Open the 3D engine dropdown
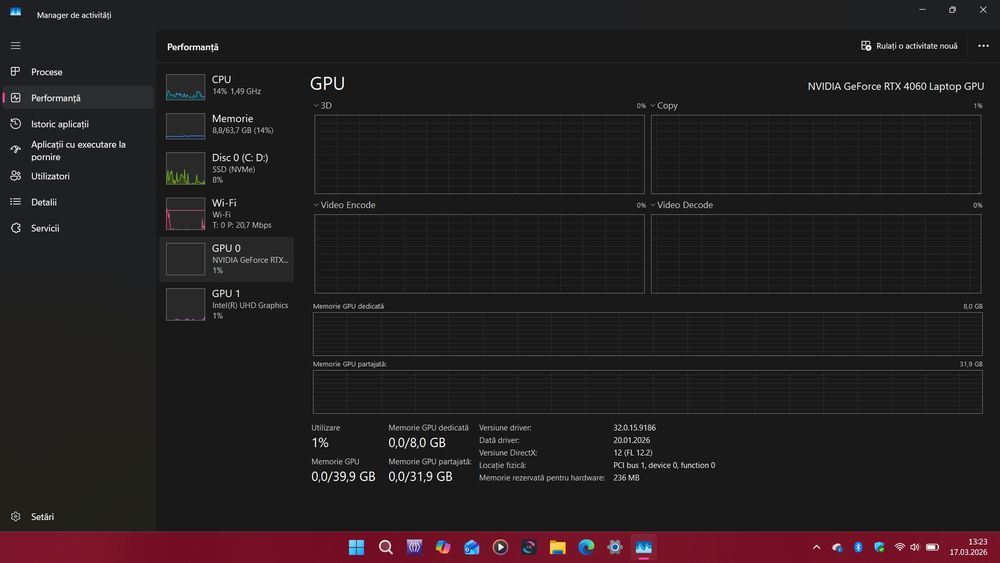Screen dimensions: 1000x563 [x=322, y=106]
